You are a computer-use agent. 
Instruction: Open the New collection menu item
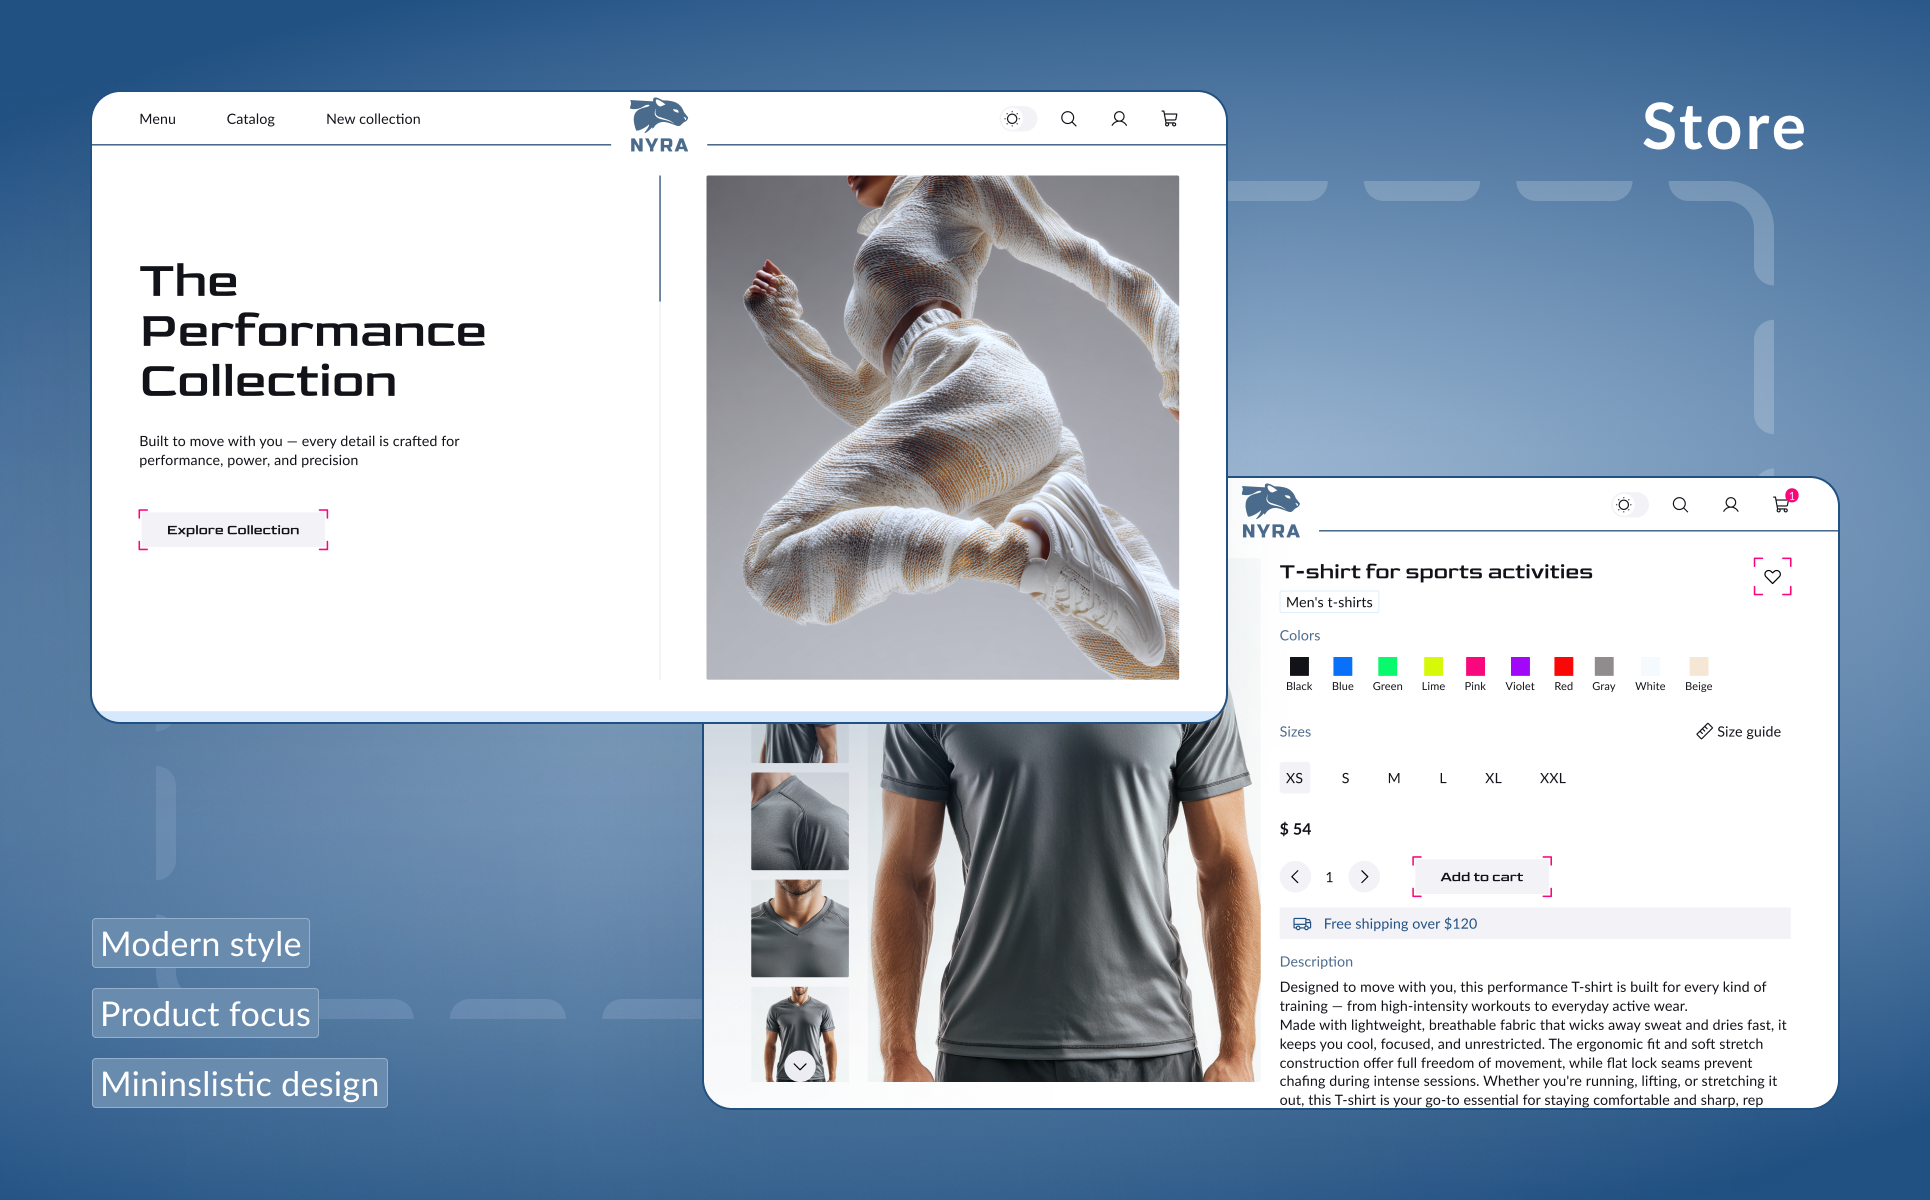coord(373,119)
